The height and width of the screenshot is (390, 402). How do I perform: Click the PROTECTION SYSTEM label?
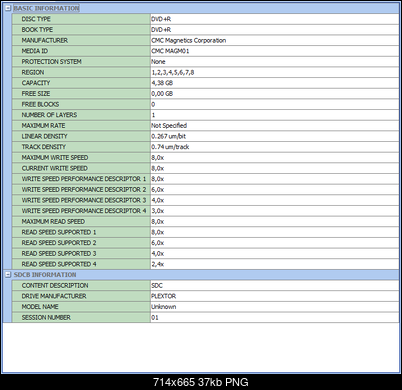point(52,62)
